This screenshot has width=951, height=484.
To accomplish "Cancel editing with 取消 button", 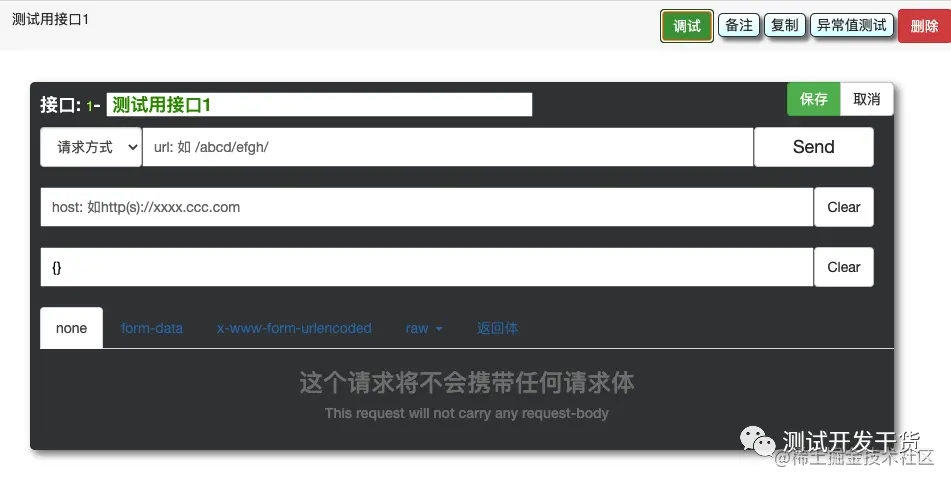I will click(866, 99).
